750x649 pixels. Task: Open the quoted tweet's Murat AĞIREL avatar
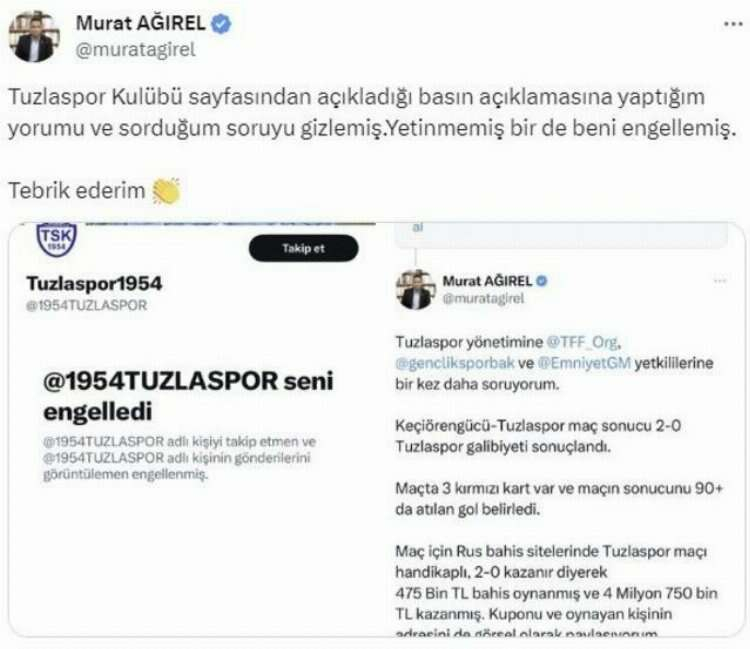(415, 289)
